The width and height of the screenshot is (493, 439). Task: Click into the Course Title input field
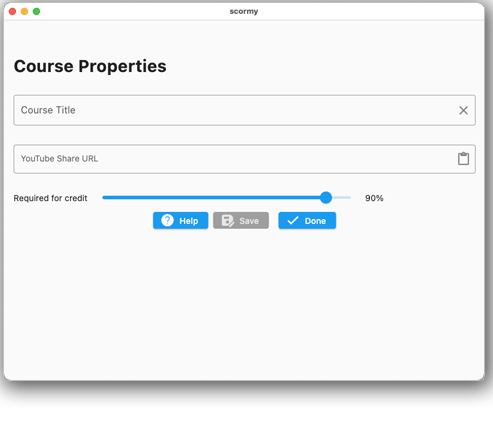[244, 110]
